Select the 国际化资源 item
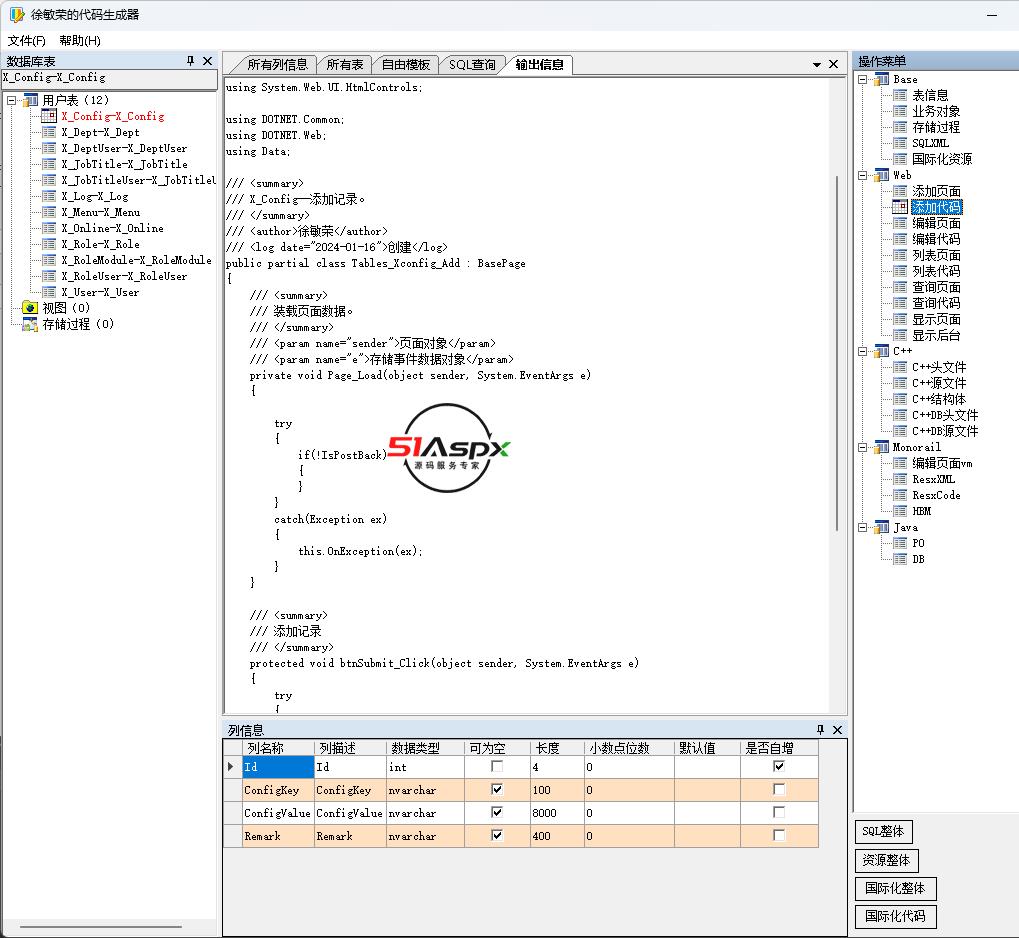 pyautogui.click(x=942, y=159)
